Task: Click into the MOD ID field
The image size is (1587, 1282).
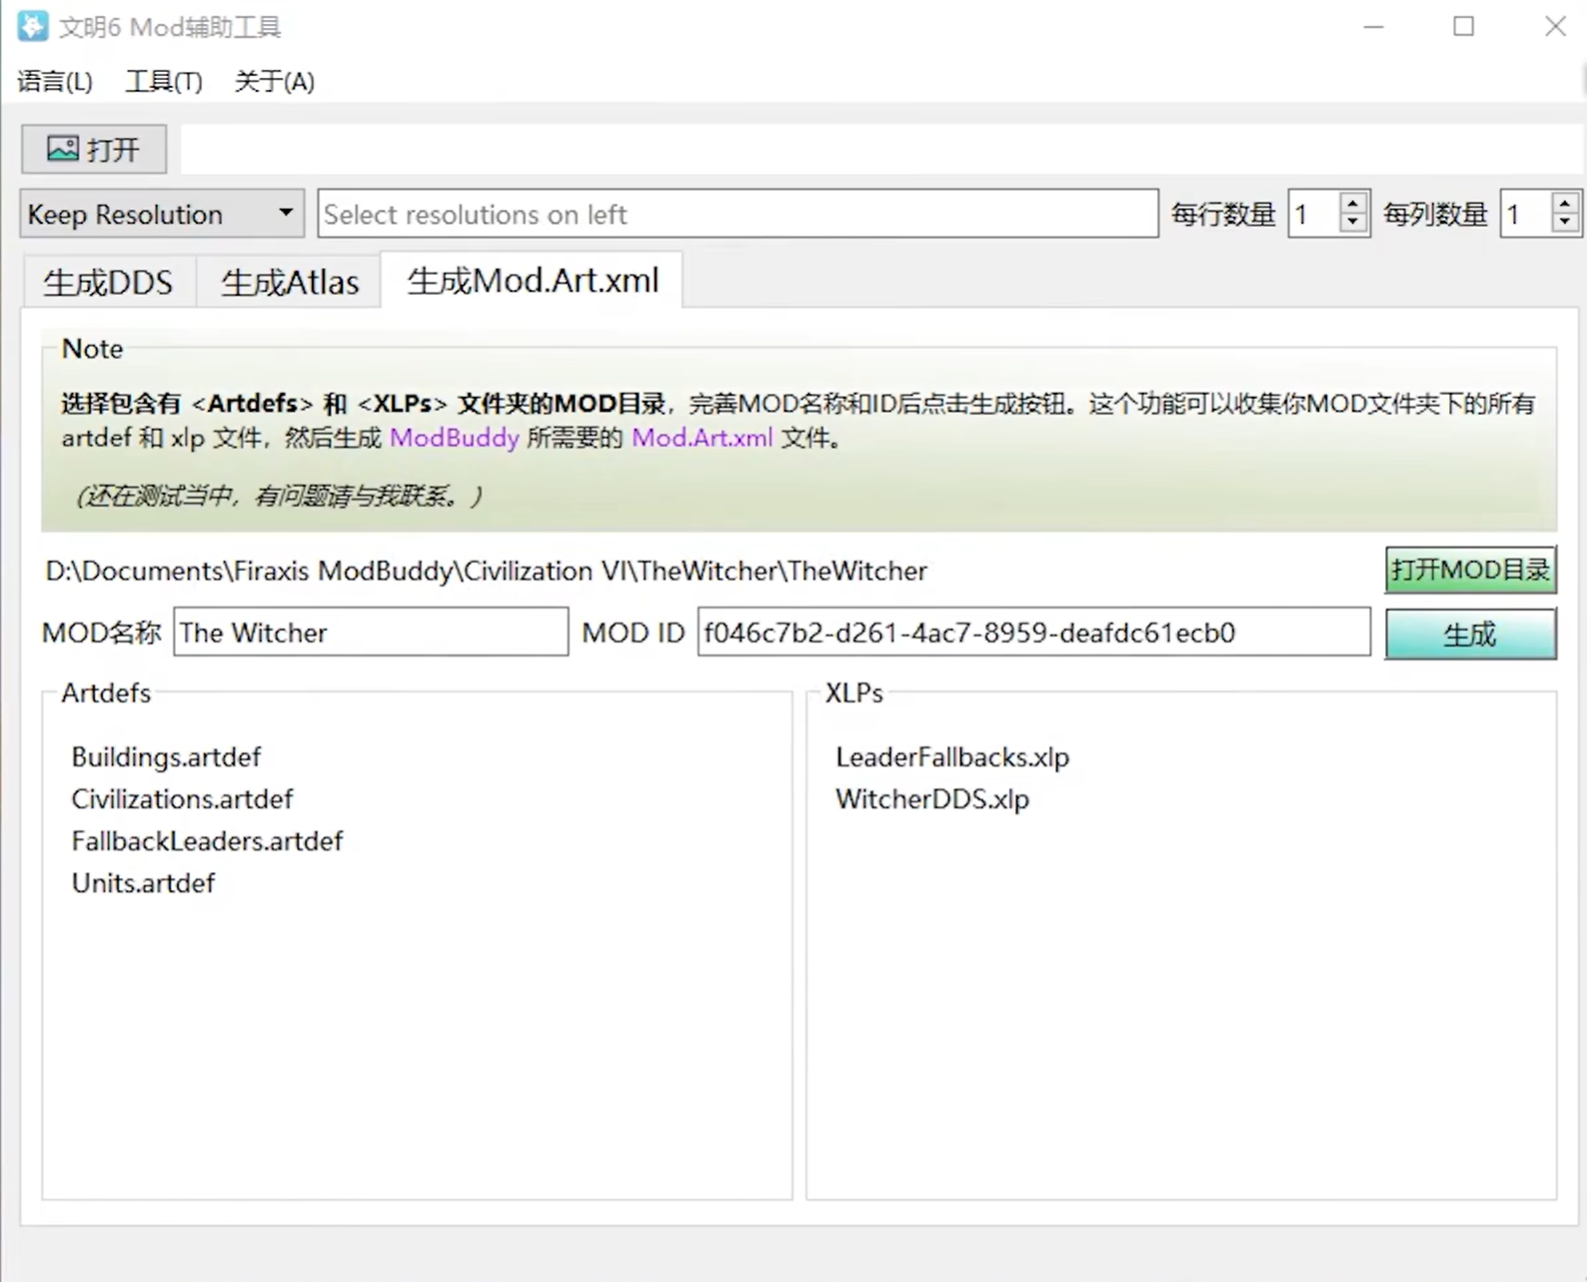Action: pos(1034,632)
